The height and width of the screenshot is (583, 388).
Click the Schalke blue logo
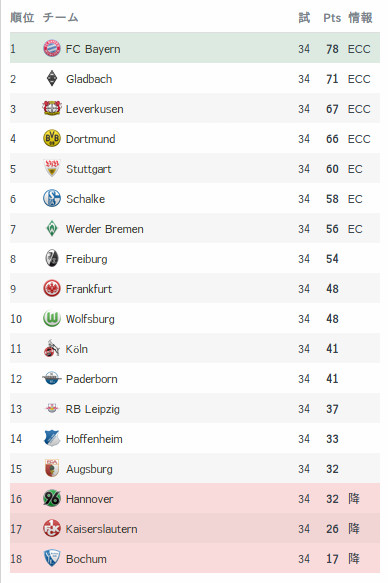52,199
